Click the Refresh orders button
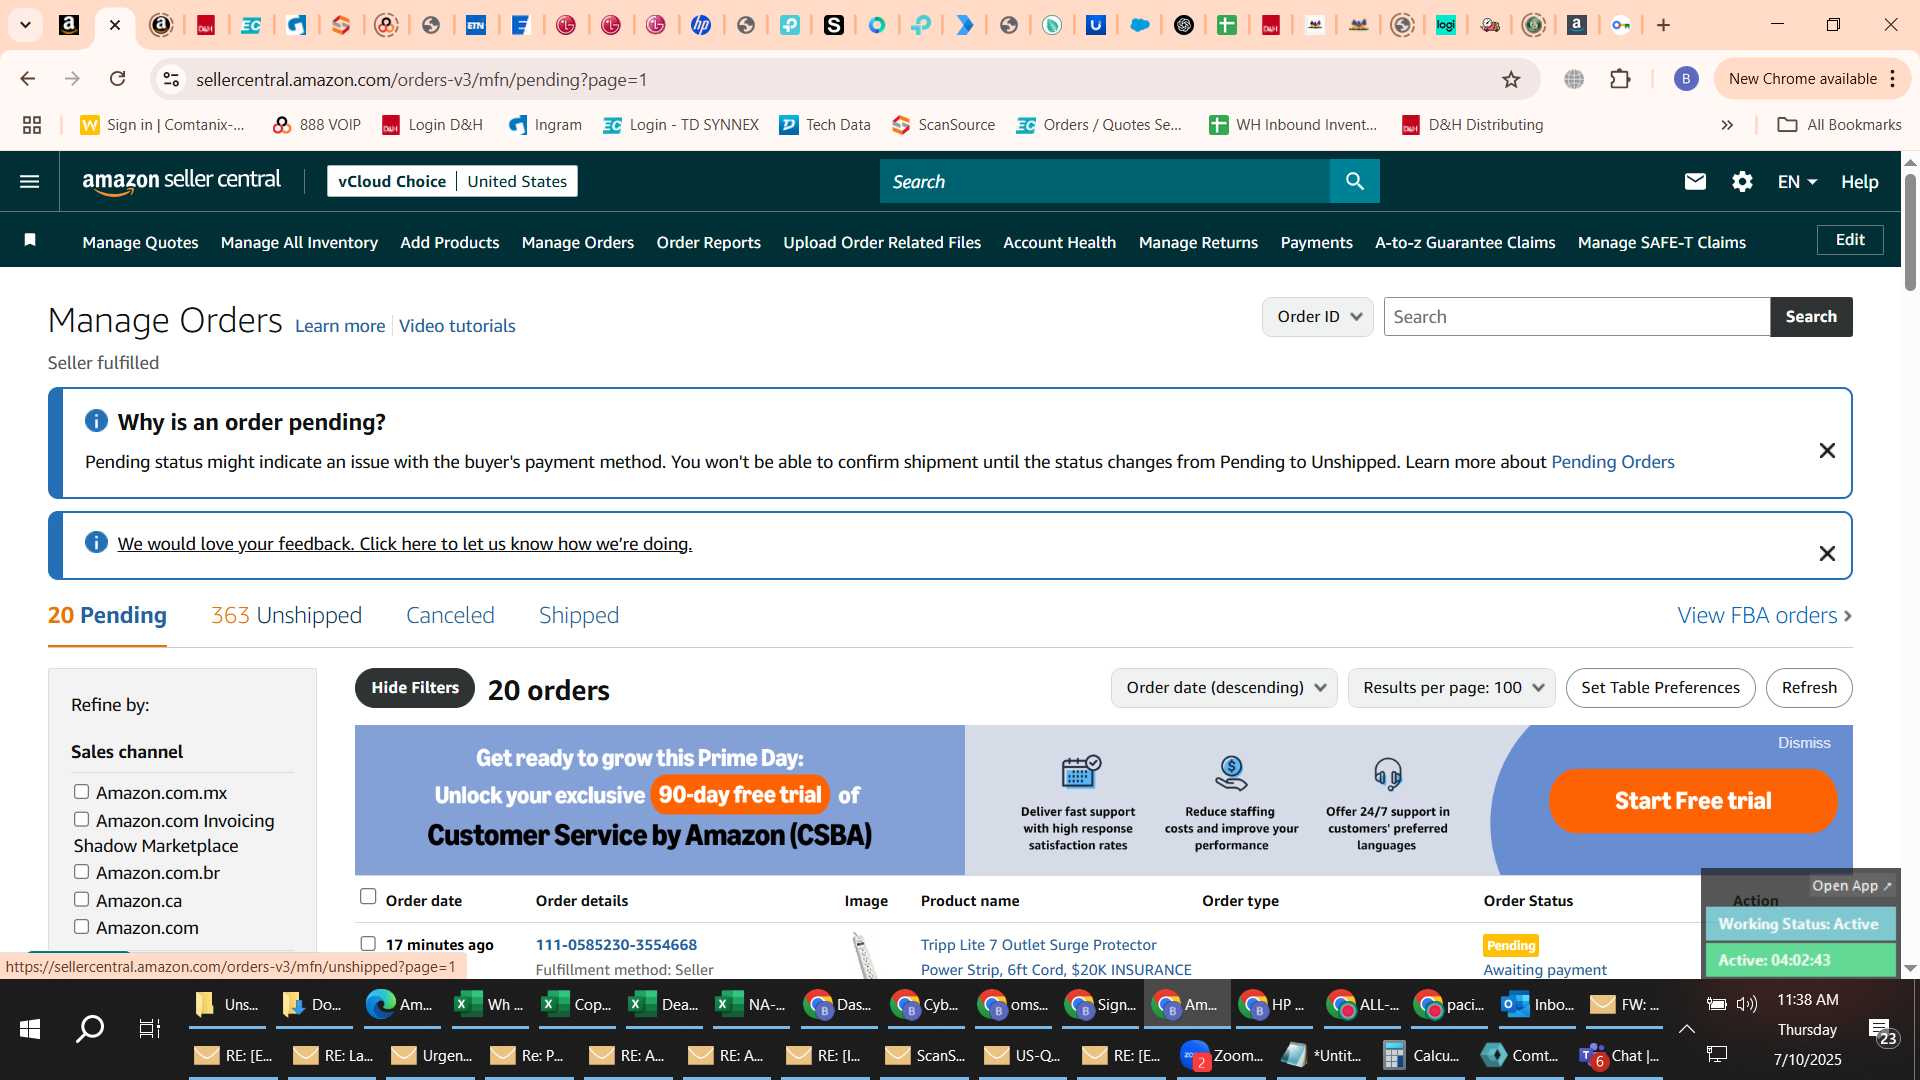This screenshot has height=1080, width=1920. (x=1809, y=688)
